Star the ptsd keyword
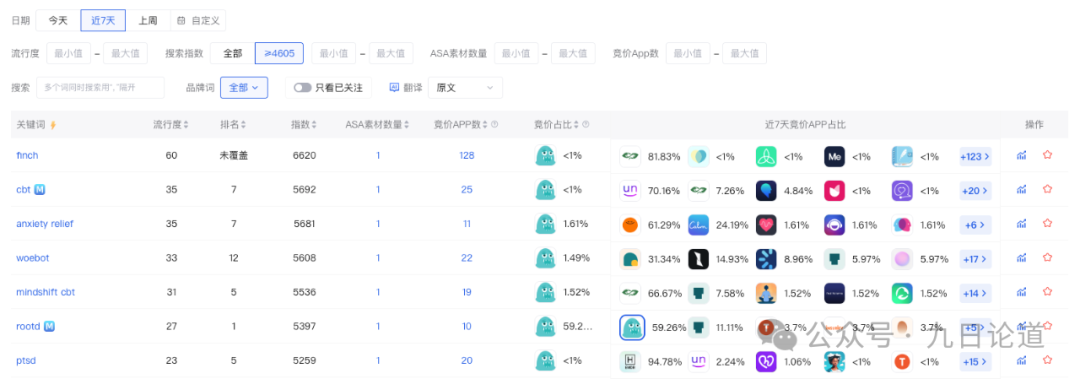 pyautogui.click(x=1048, y=360)
